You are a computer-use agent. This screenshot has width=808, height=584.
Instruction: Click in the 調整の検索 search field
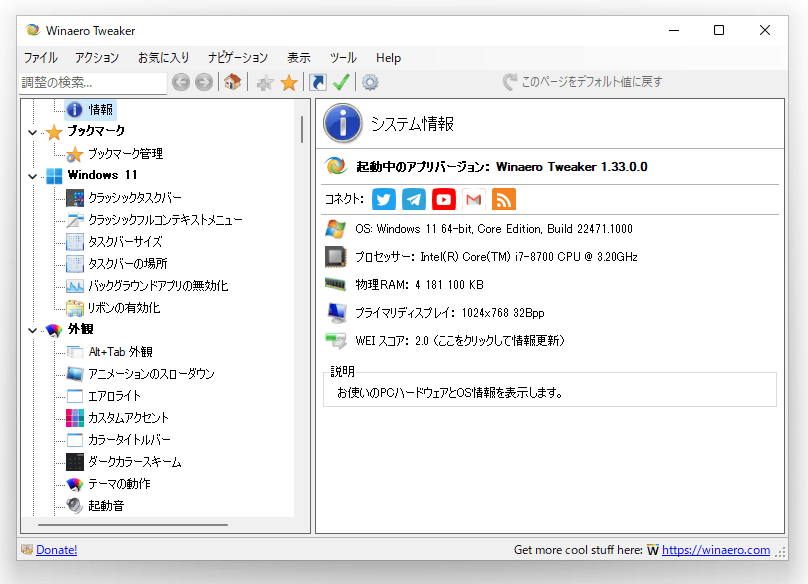click(93, 82)
